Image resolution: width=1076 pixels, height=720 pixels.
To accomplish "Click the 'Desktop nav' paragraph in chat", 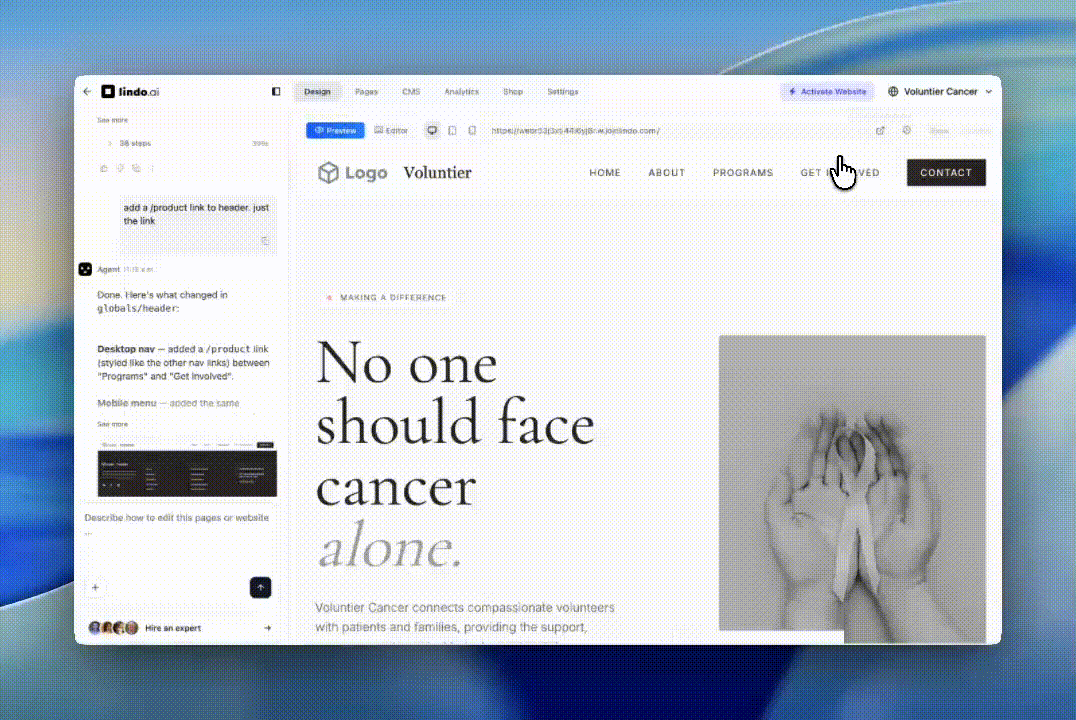I will point(183,362).
